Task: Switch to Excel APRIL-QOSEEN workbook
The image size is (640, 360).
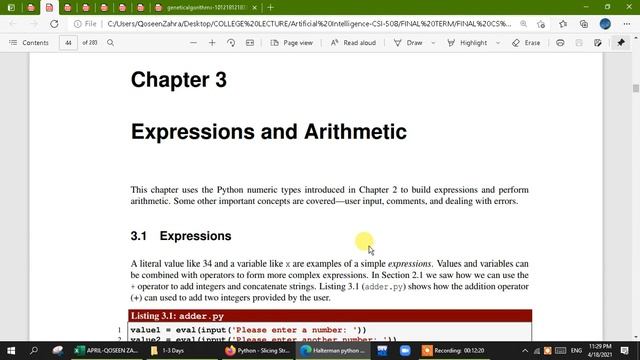Action: coord(107,351)
